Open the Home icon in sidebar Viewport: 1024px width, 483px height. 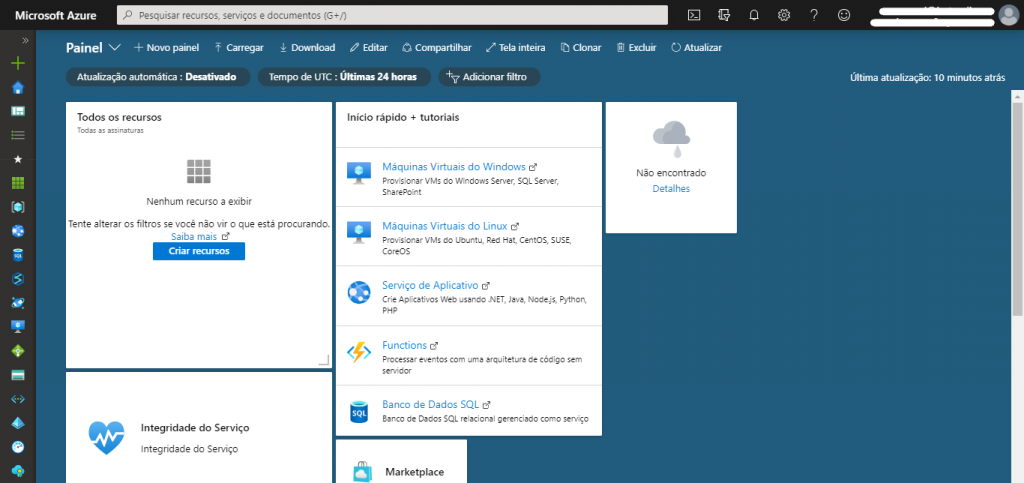pyautogui.click(x=17, y=87)
